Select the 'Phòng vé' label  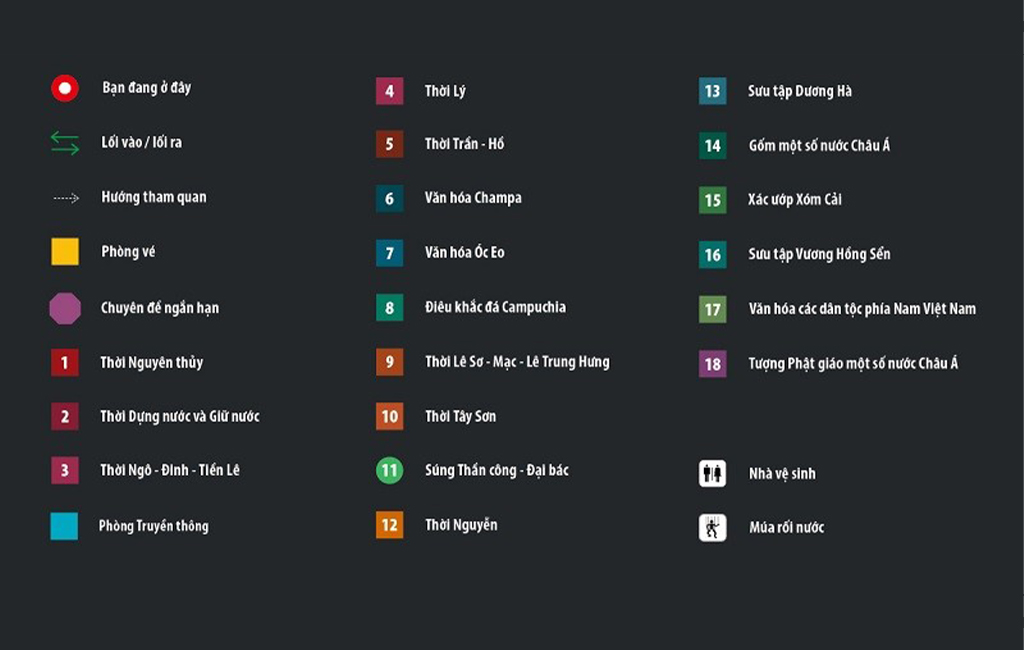pos(128,252)
